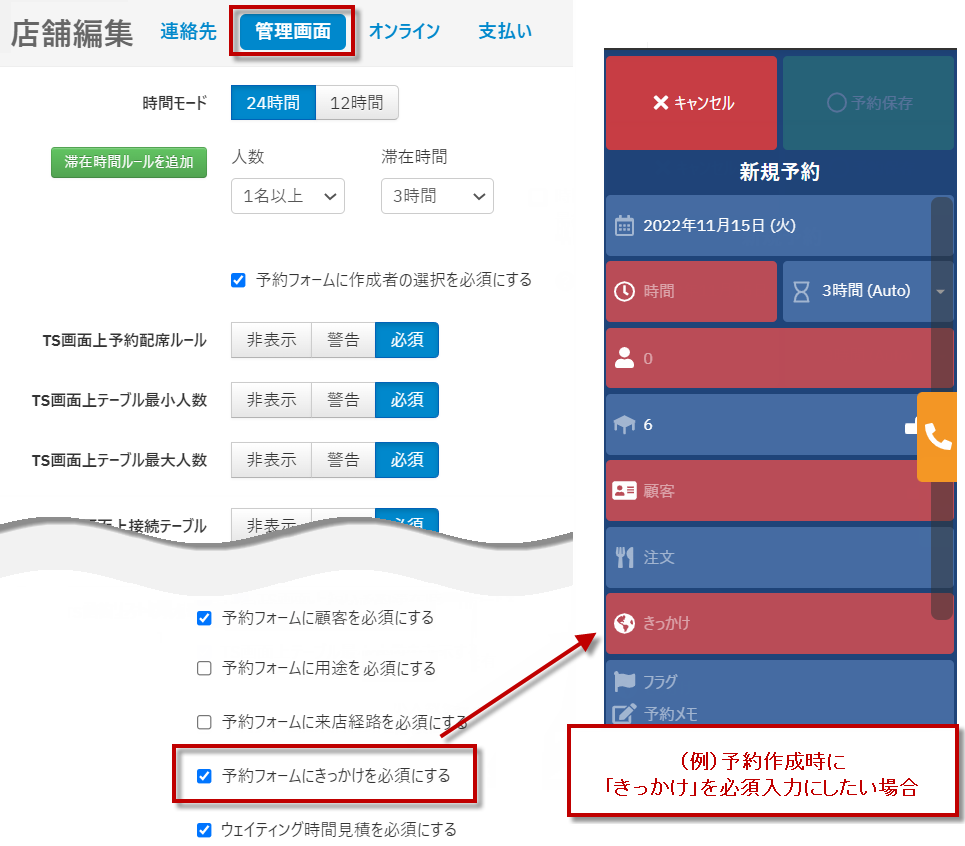Click the calendar icon beside 2022年11月15日
The image size is (965, 846).
[x=624, y=226]
